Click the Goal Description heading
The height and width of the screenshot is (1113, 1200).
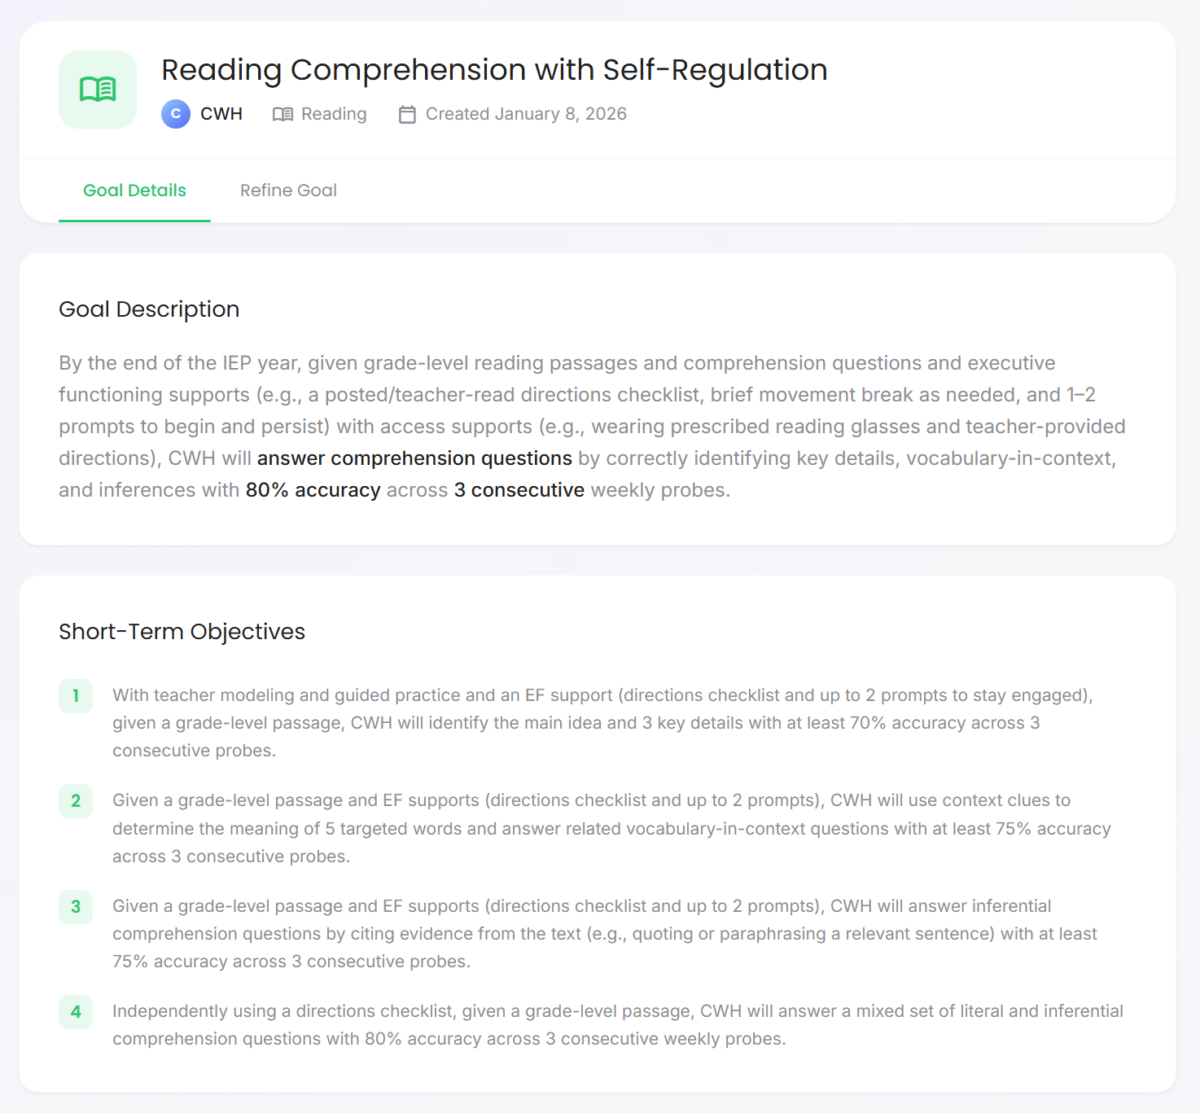[149, 309]
